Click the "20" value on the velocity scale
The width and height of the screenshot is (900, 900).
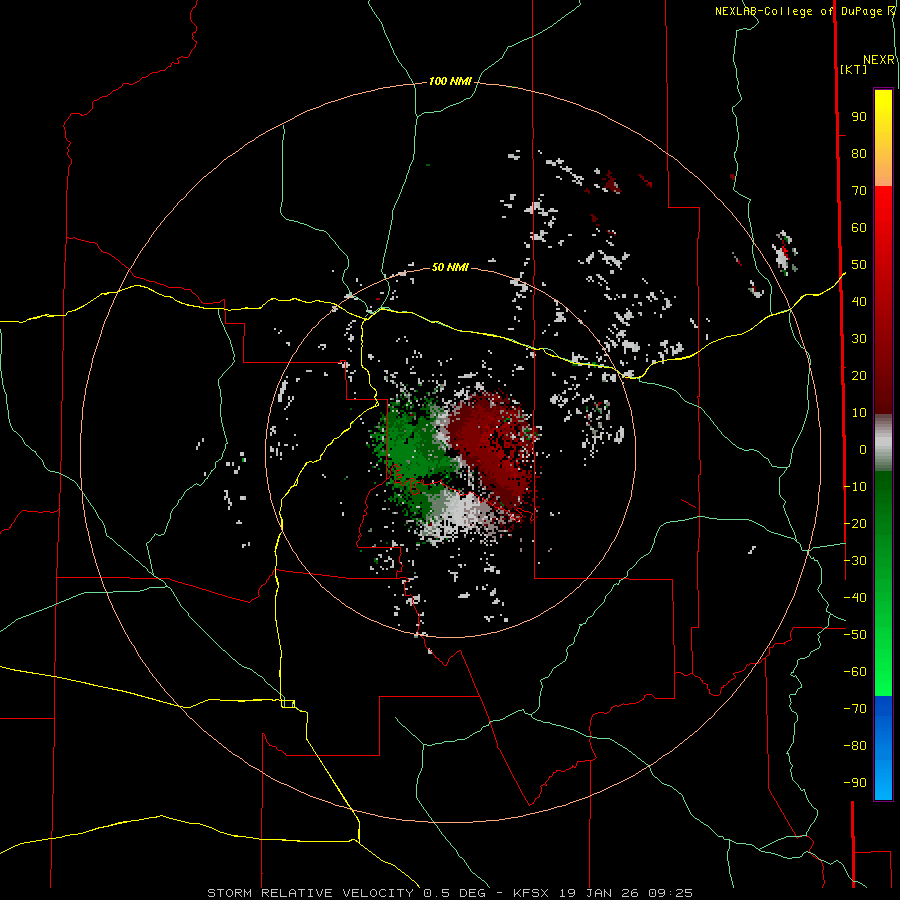pos(859,375)
